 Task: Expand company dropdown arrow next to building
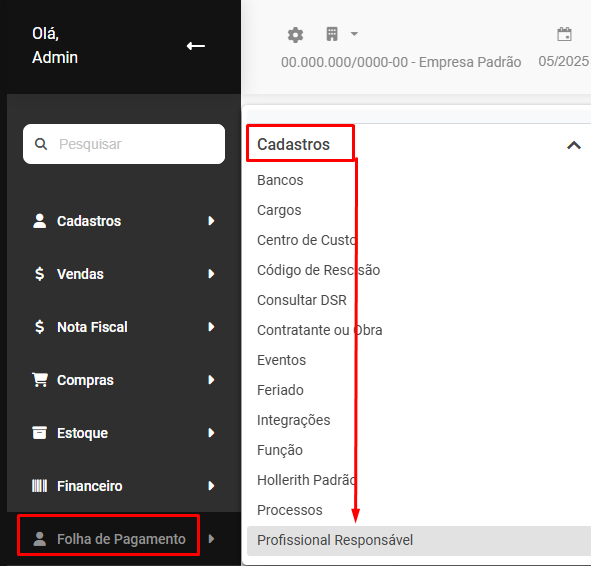pos(354,34)
